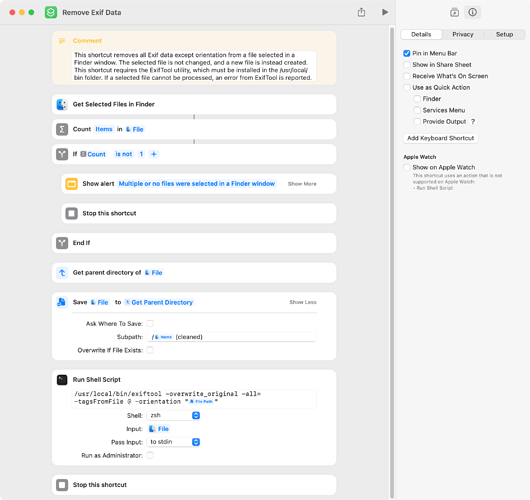Select the Finder icon of Get Selected Files
The image size is (530, 500).
(x=62, y=104)
